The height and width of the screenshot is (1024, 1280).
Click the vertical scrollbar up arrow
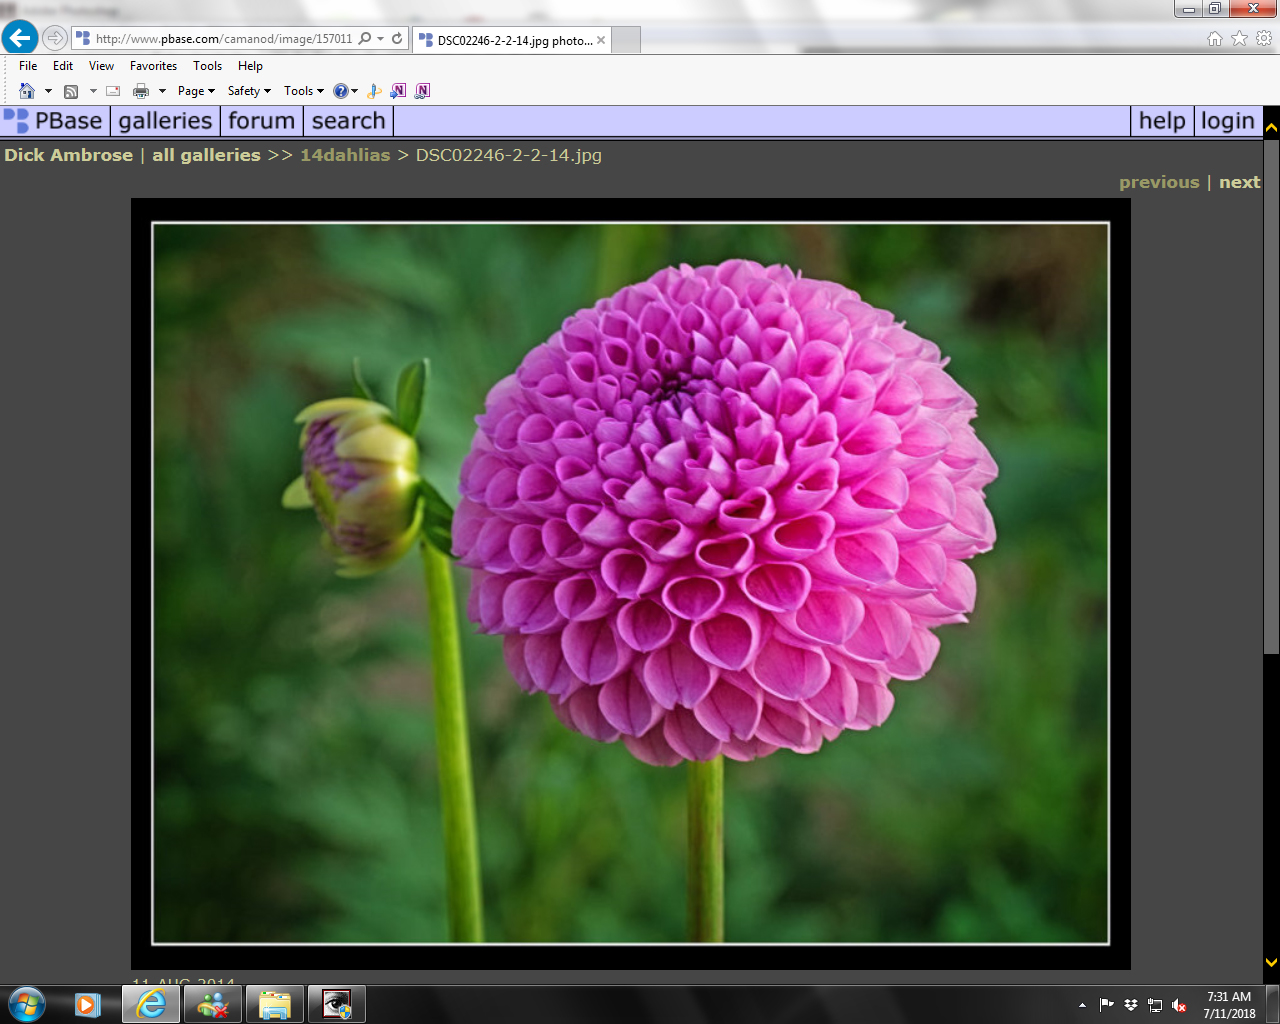pos(1272,128)
